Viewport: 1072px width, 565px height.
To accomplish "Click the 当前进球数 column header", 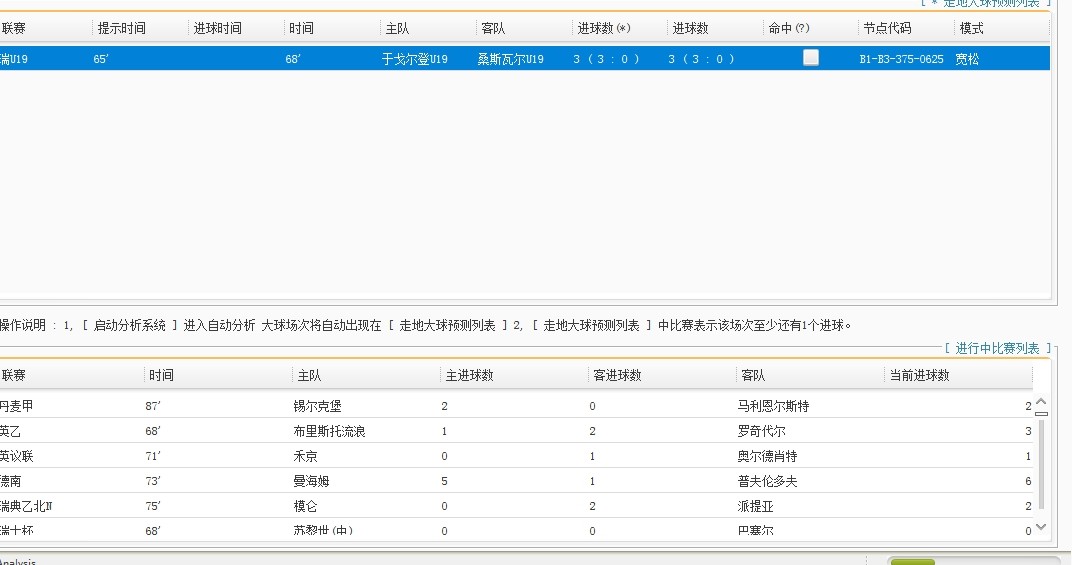I will 919,375.
